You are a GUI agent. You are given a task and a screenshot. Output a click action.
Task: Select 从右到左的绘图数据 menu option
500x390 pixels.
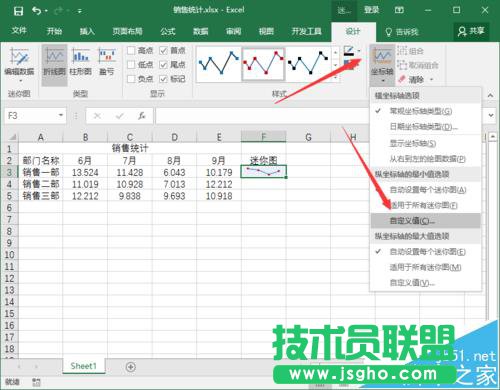point(425,159)
